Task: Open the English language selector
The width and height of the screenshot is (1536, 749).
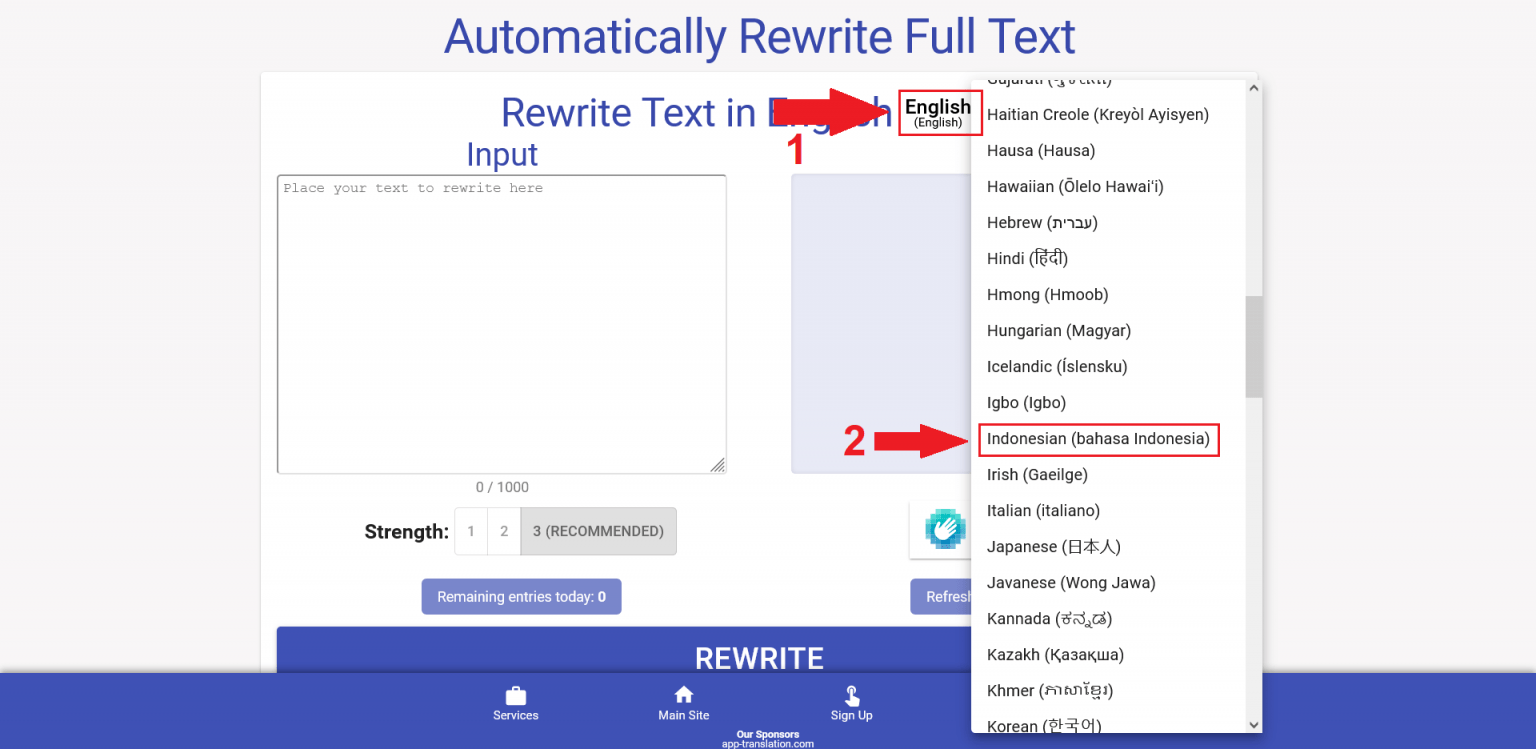Action: pyautogui.click(x=939, y=112)
